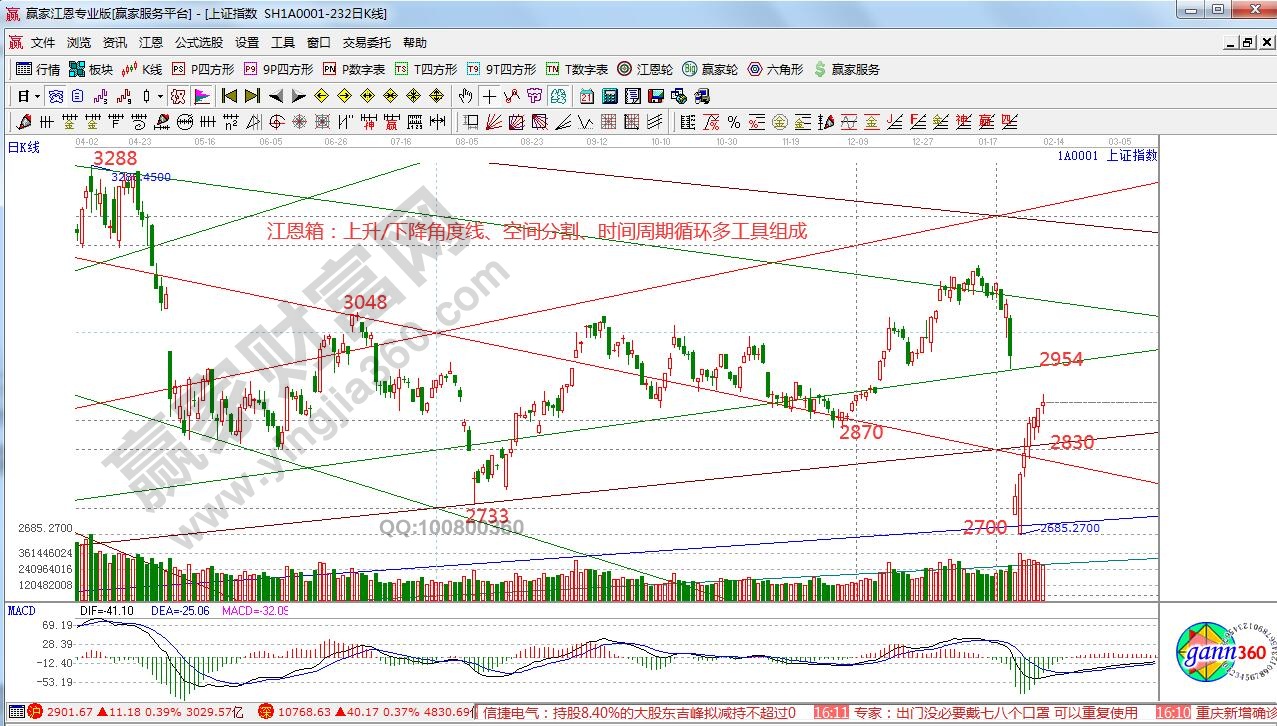This screenshot has width=1277, height=726.
Task: Click the calendar date icon
Action: click(x=584, y=96)
